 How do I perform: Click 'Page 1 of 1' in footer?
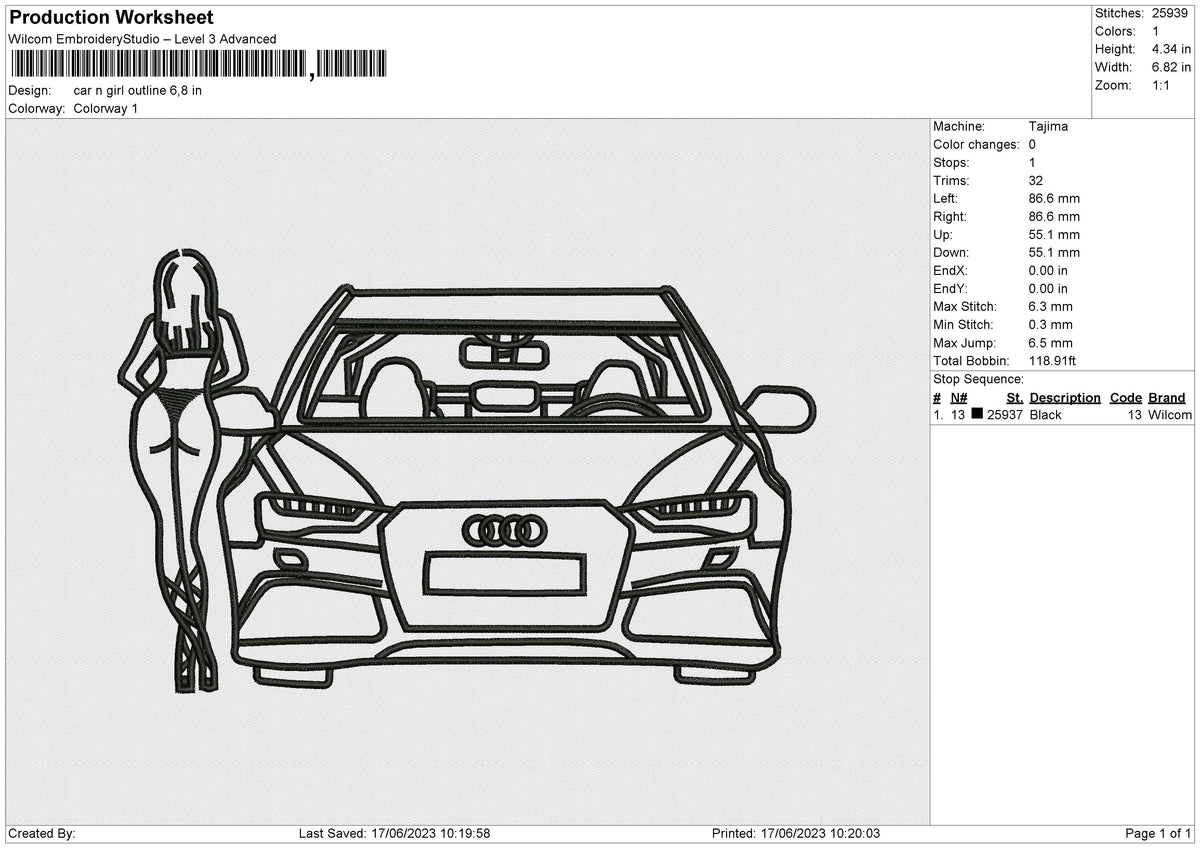click(x=1158, y=833)
